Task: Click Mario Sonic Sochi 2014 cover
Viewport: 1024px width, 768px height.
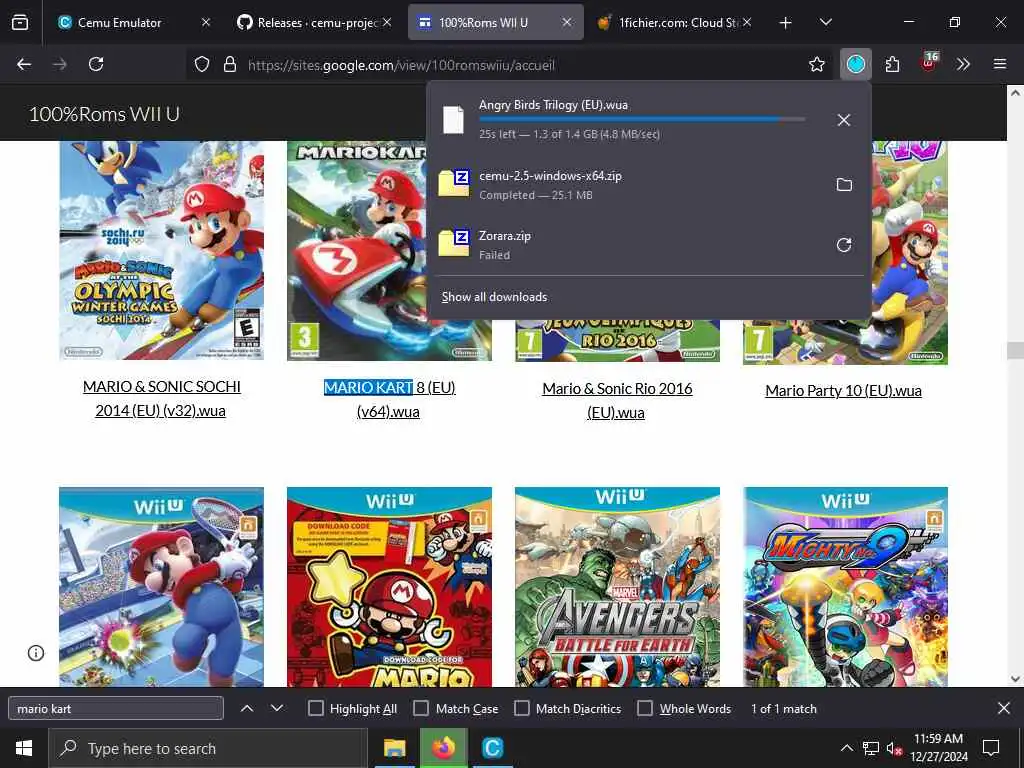Action: pos(161,250)
